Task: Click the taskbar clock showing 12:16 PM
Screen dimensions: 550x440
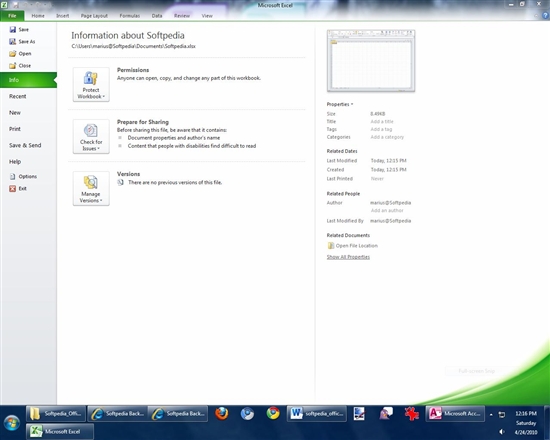Action: (526, 414)
